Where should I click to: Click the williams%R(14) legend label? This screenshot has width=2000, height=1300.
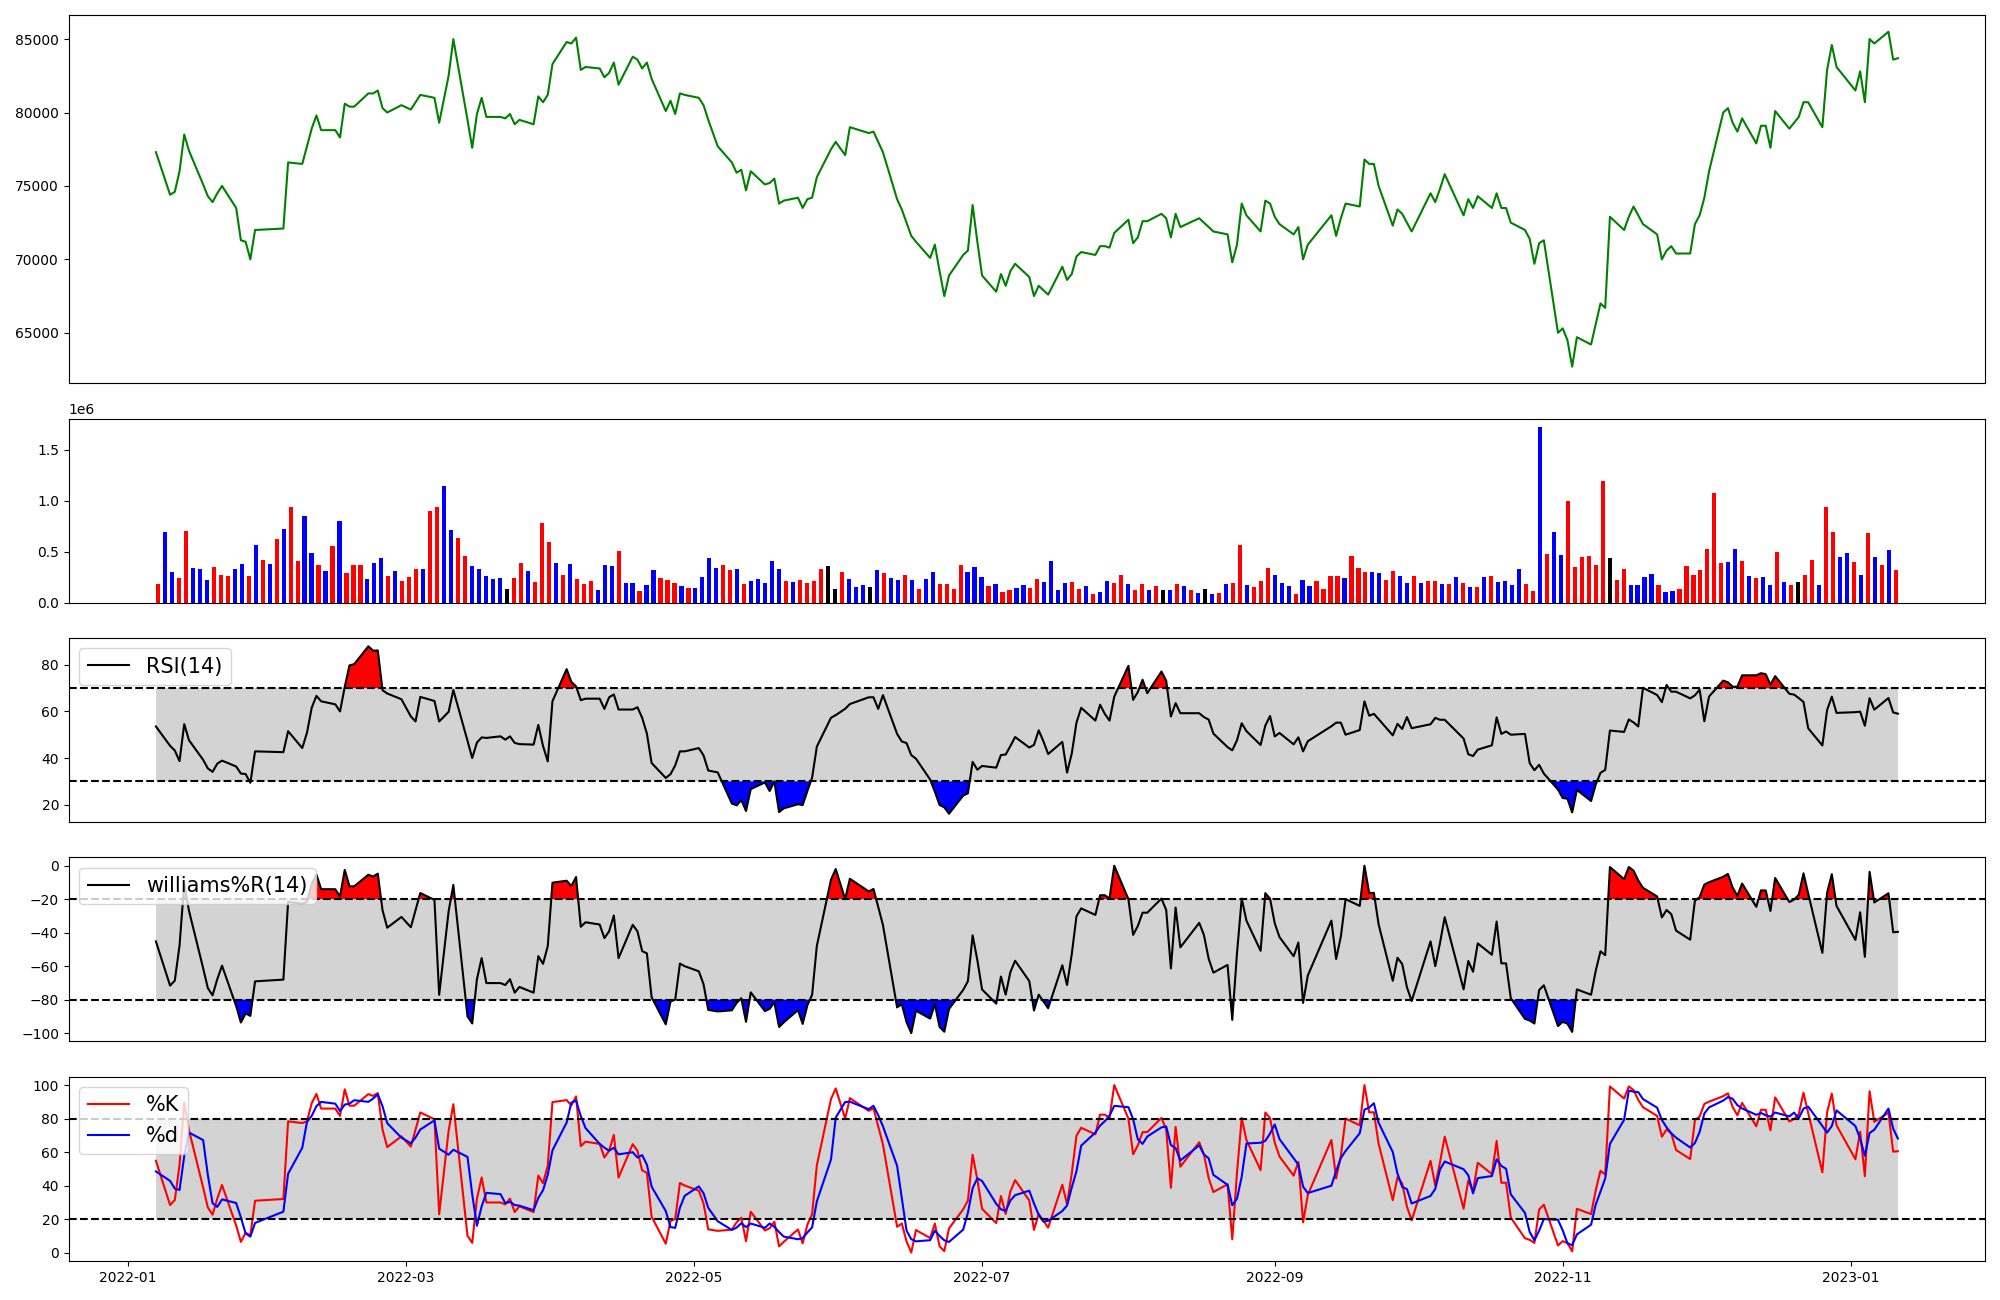tap(227, 885)
